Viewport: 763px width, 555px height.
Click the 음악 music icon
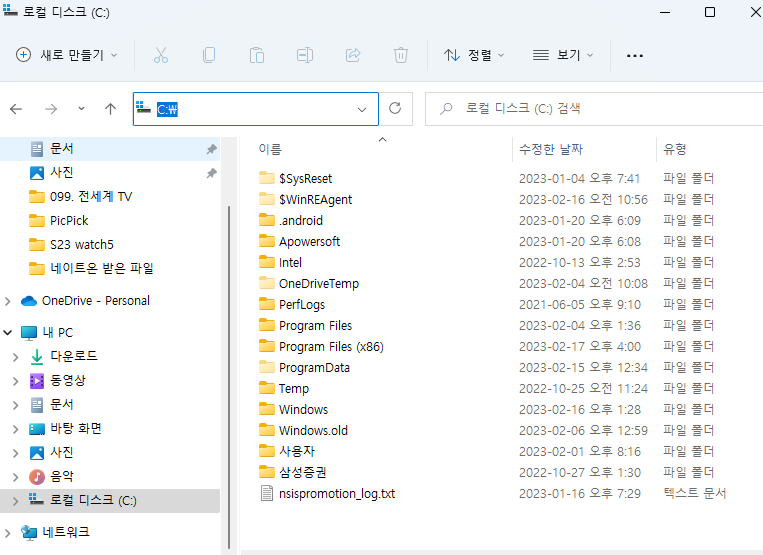[37, 477]
